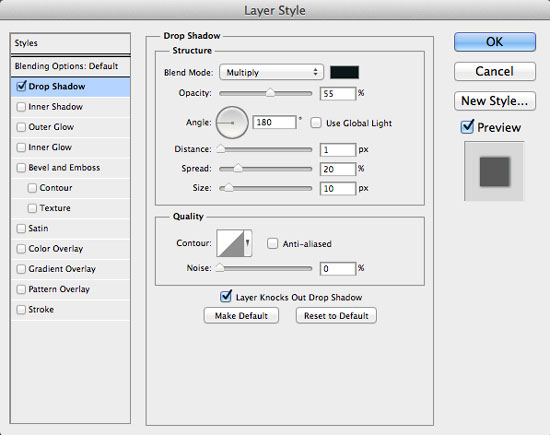
Task: Click the Make Default button
Action: tap(241, 316)
